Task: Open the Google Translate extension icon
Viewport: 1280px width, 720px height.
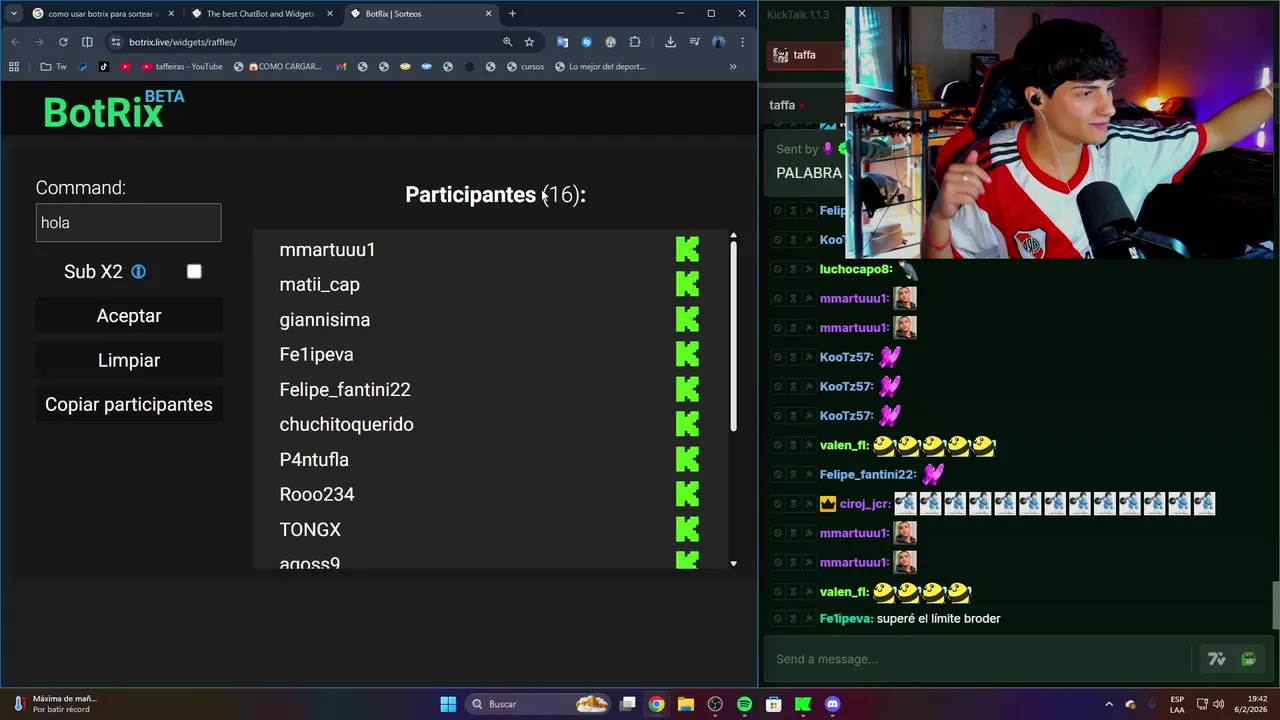Action: pyautogui.click(x=562, y=42)
